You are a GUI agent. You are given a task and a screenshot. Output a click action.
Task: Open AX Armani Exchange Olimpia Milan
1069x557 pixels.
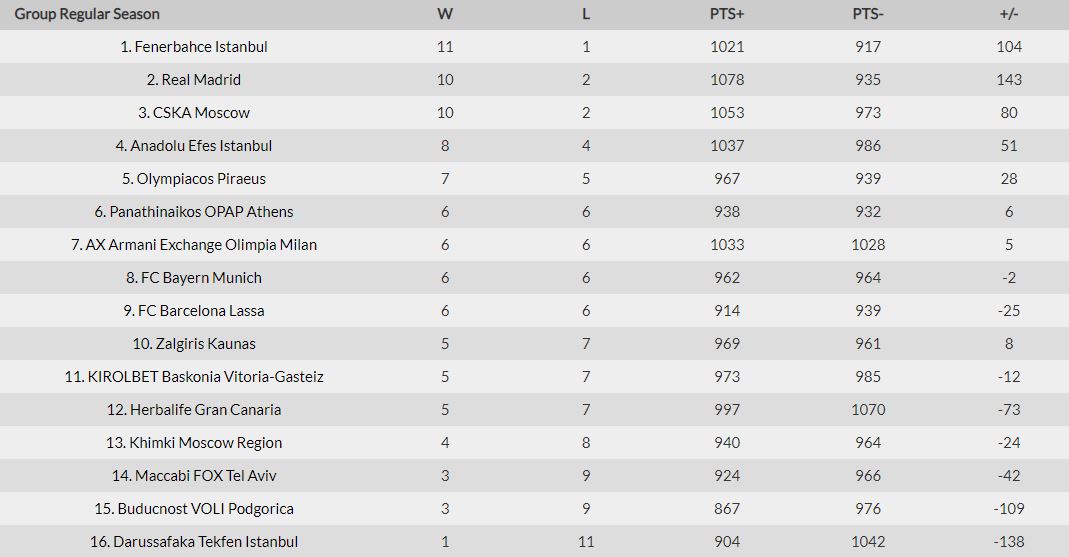194,245
